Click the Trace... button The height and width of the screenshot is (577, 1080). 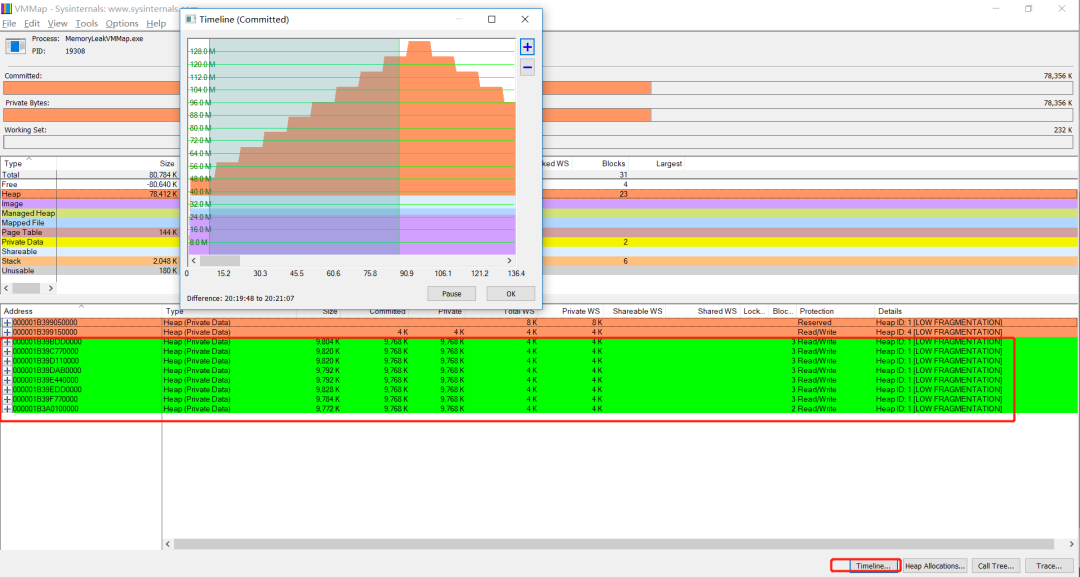[x=1049, y=566]
